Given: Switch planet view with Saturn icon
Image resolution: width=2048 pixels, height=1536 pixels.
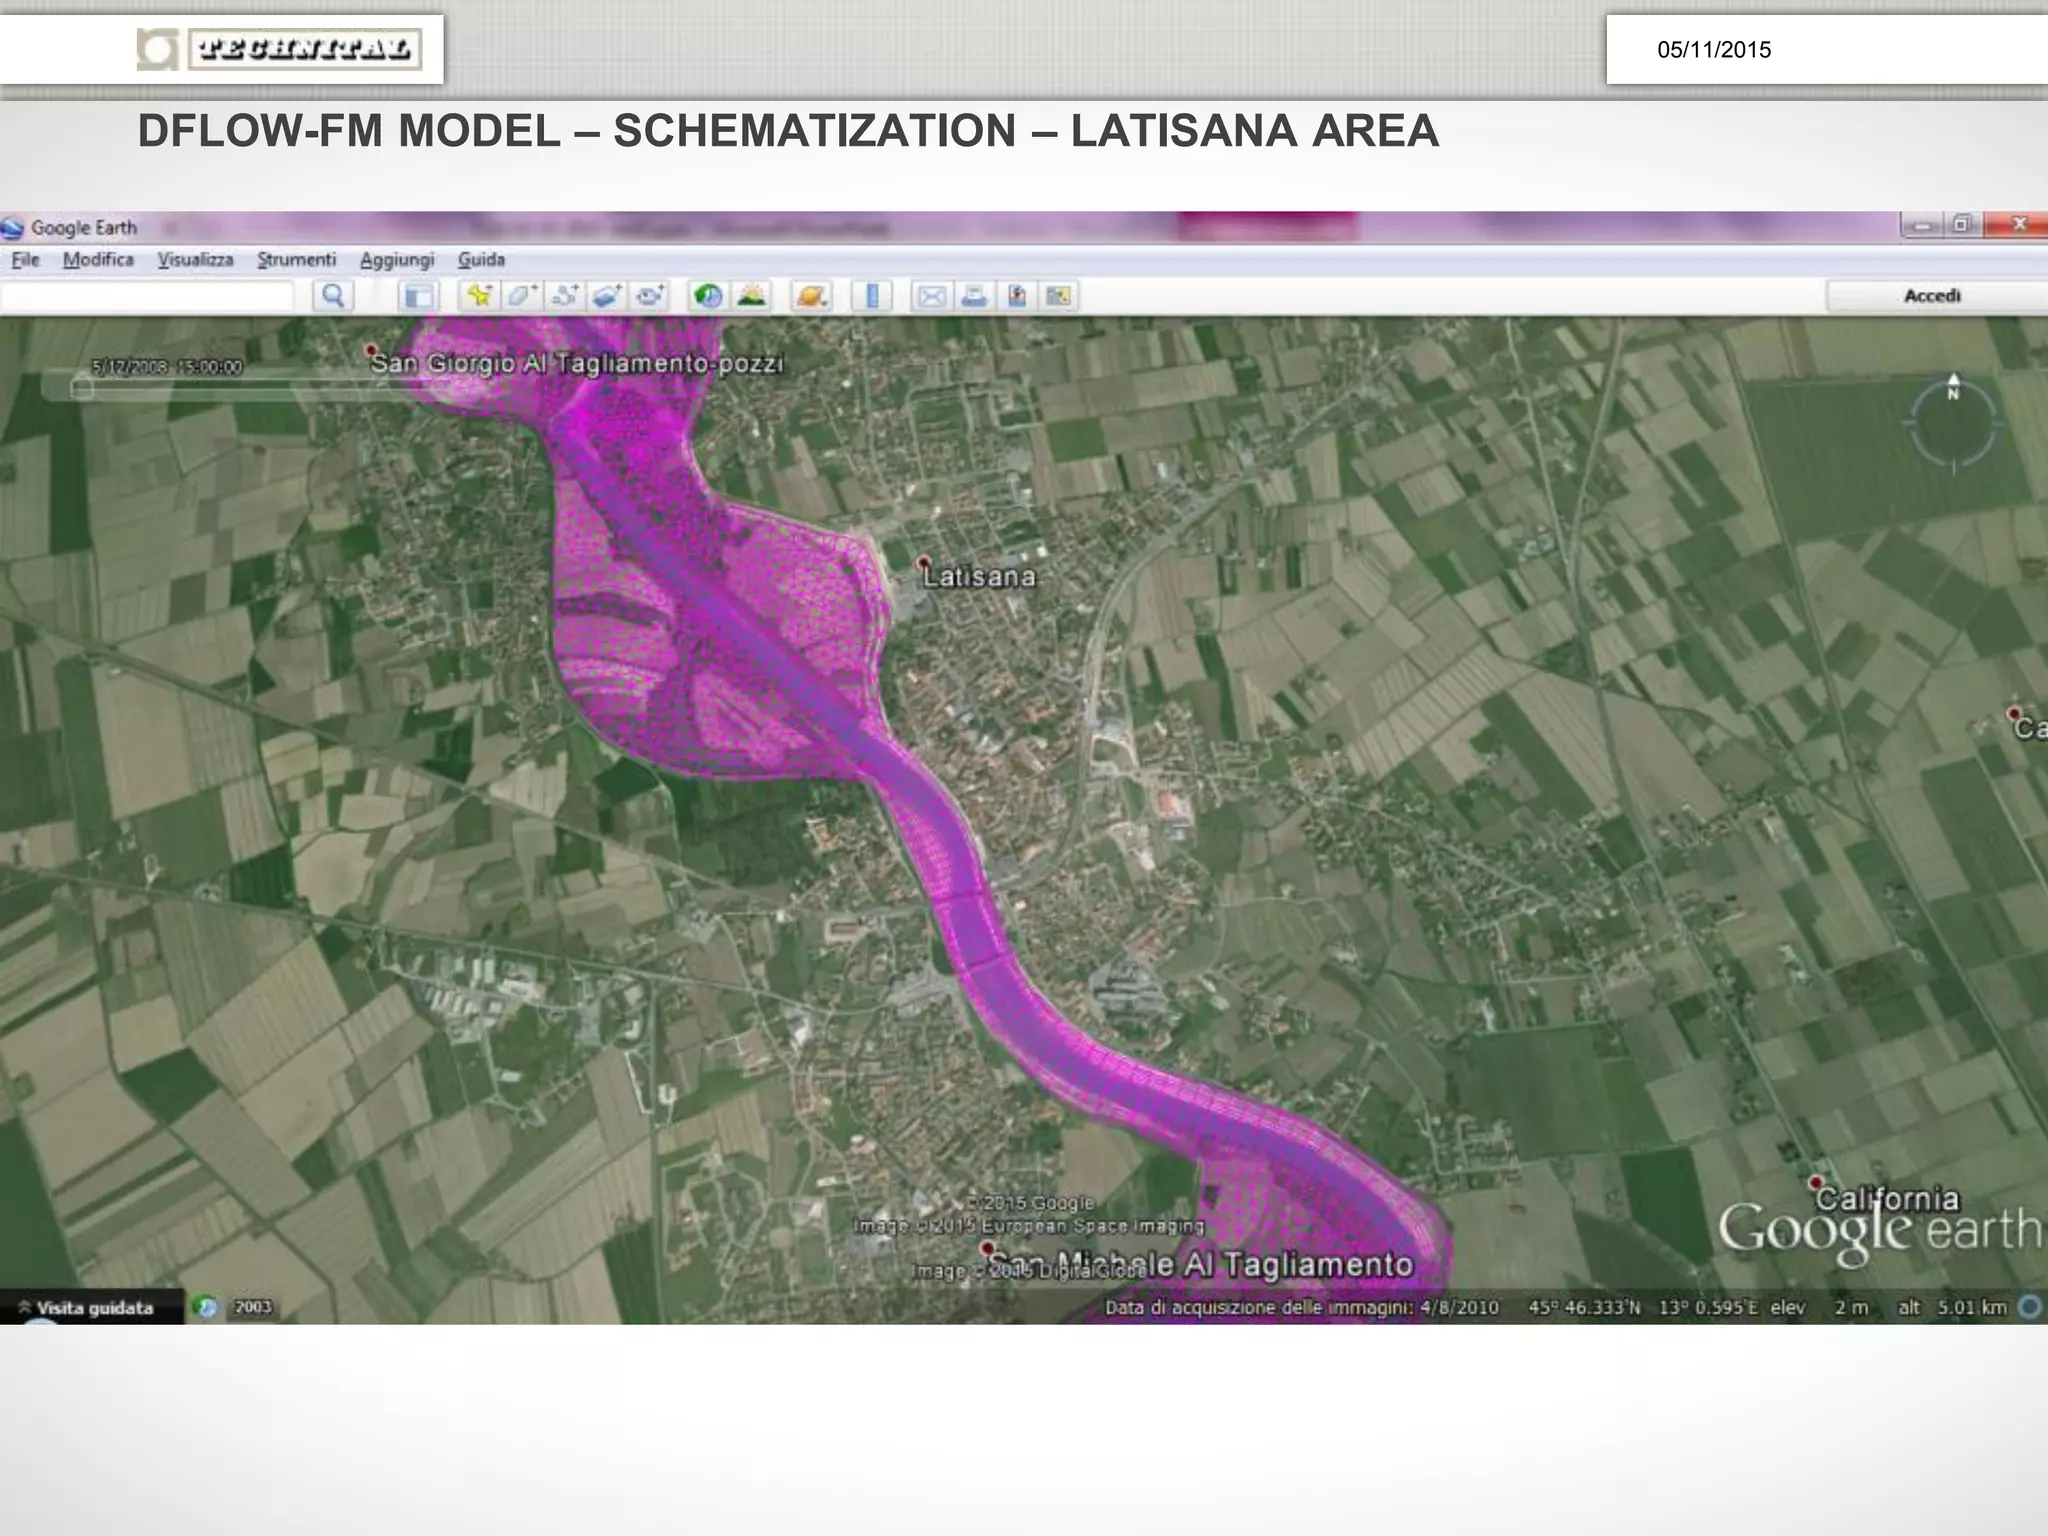Looking at the screenshot, I should click(811, 296).
